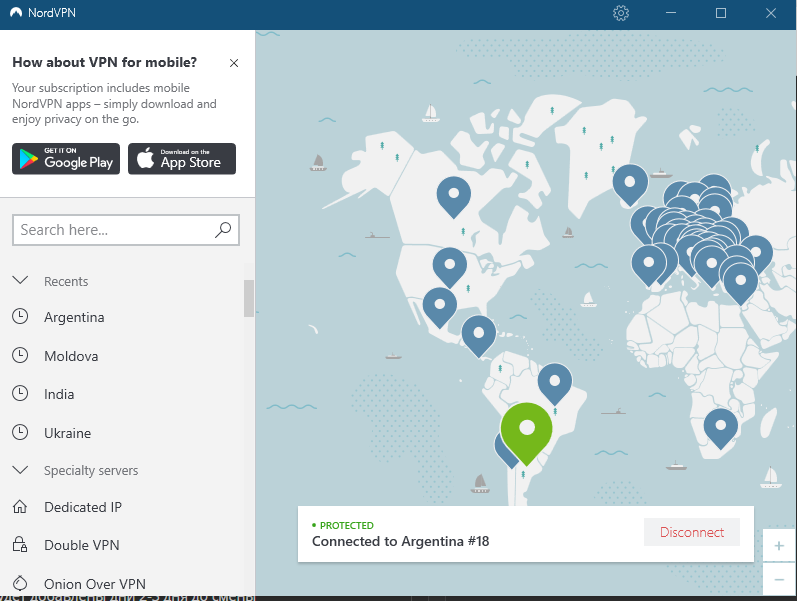Click the clock icon beside Argentina

tap(20, 316)
